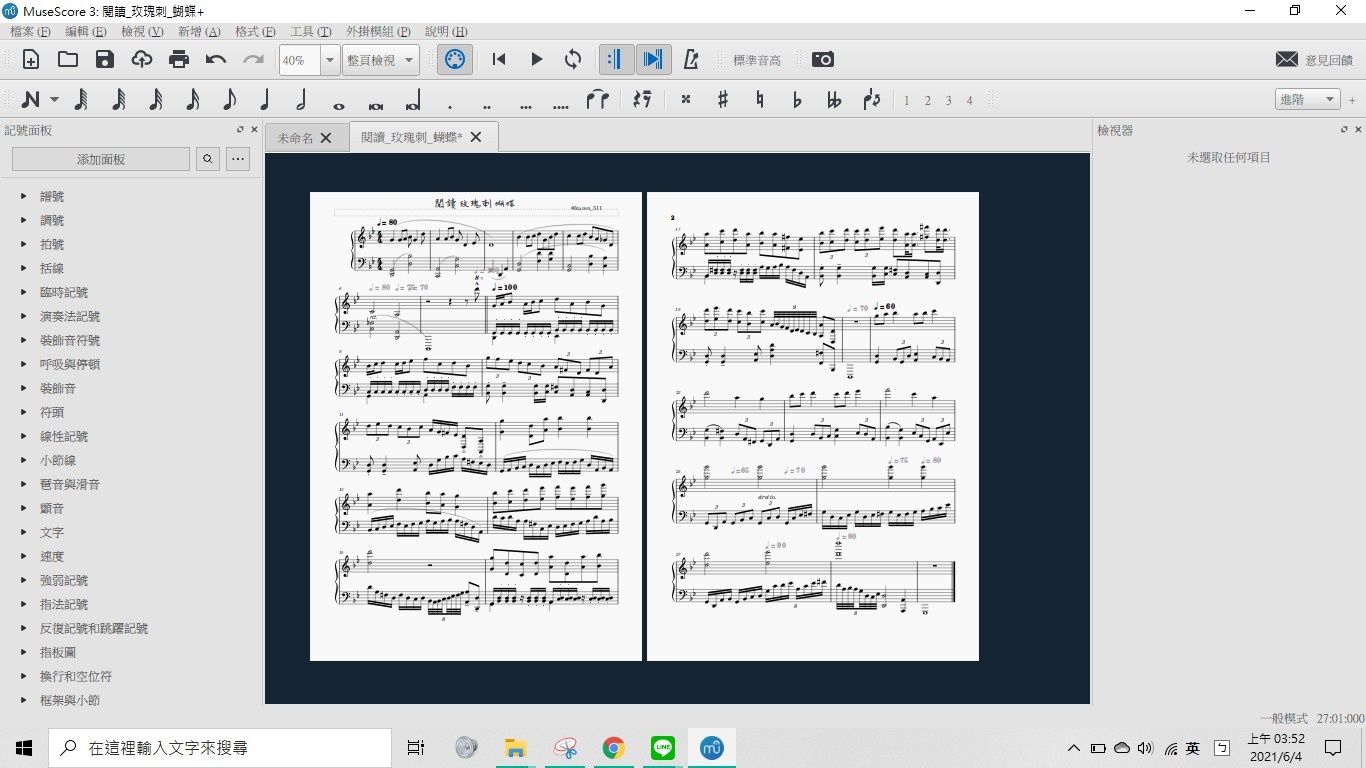Screen dimensions: 1366x768
Task: Select 16th note duration
Action: pos(192,100)
